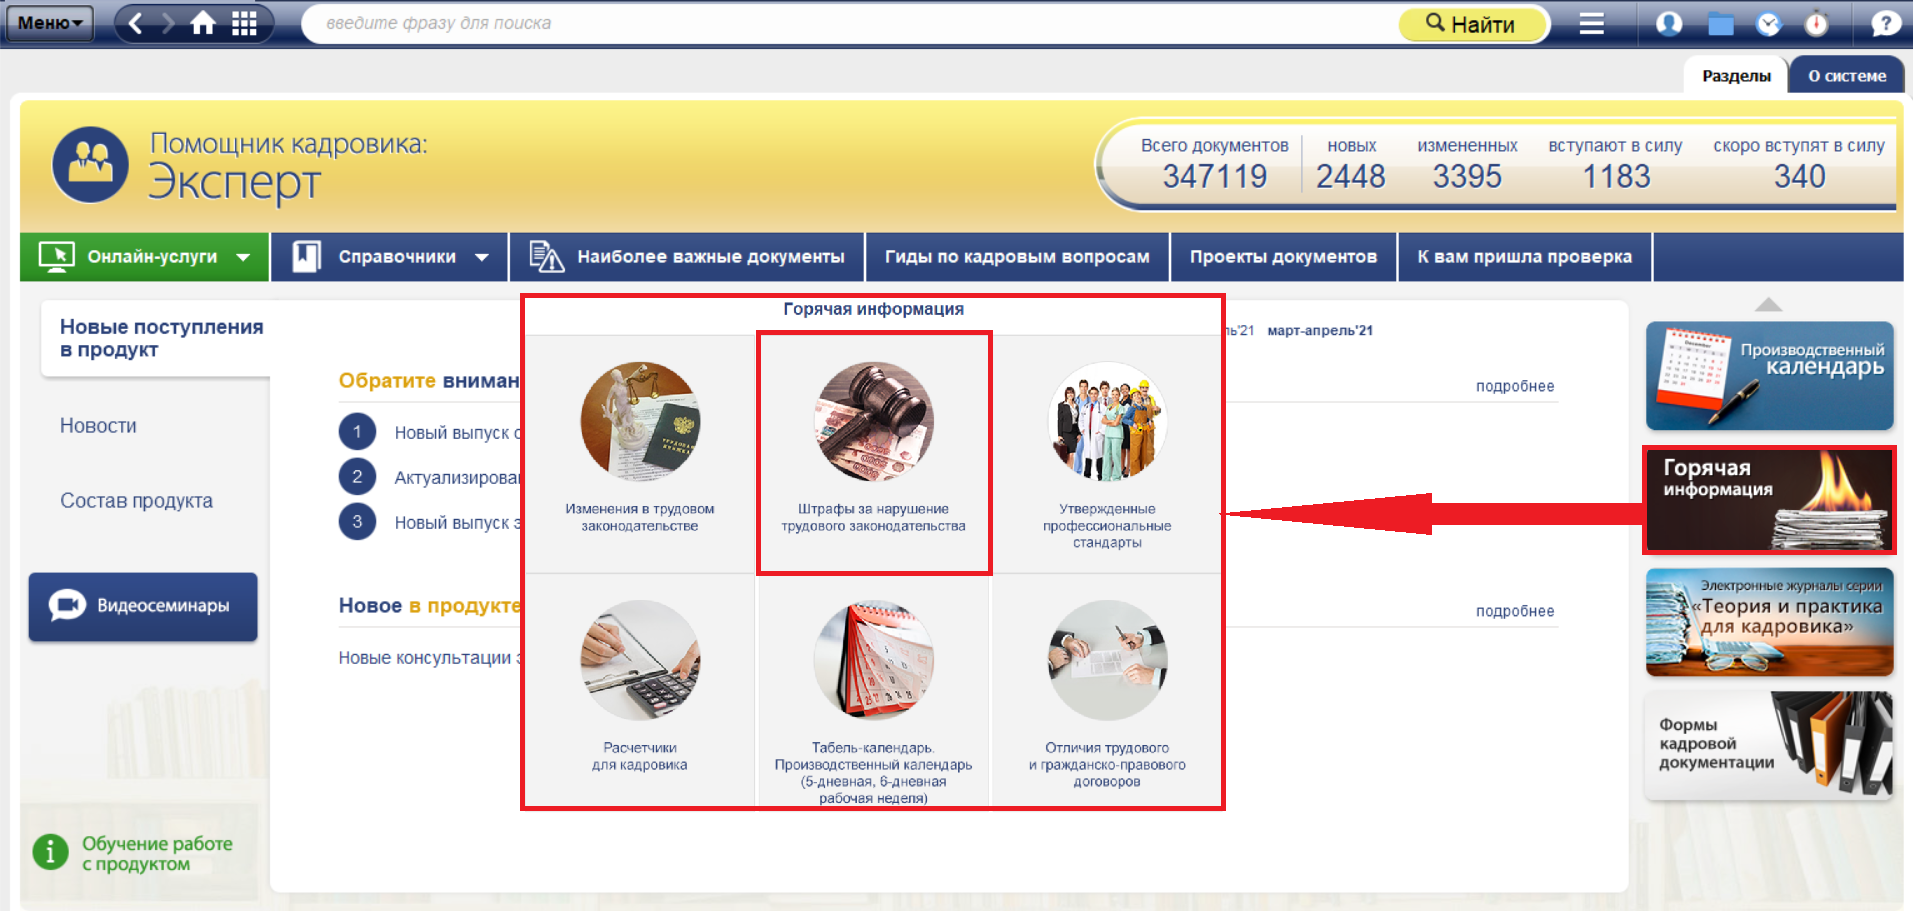Open the hamburger list icon beside search
The image size is (1913, 911).
pos(1591,23)
